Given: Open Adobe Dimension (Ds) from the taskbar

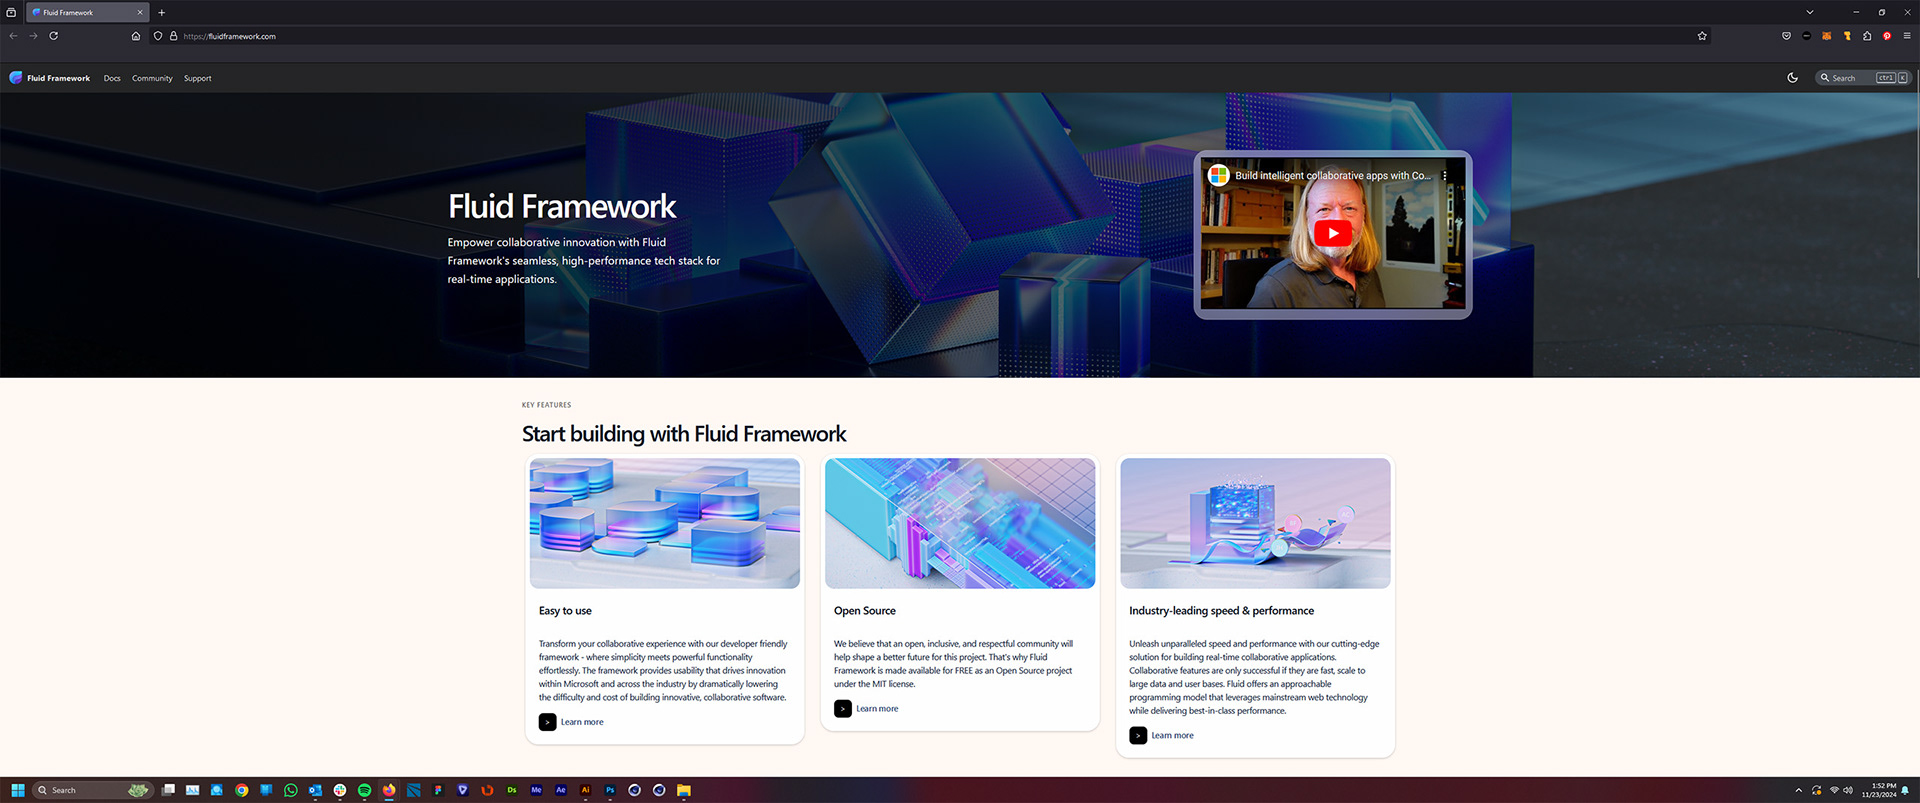Looking at the screenshot, I should [x=512, y=790].
